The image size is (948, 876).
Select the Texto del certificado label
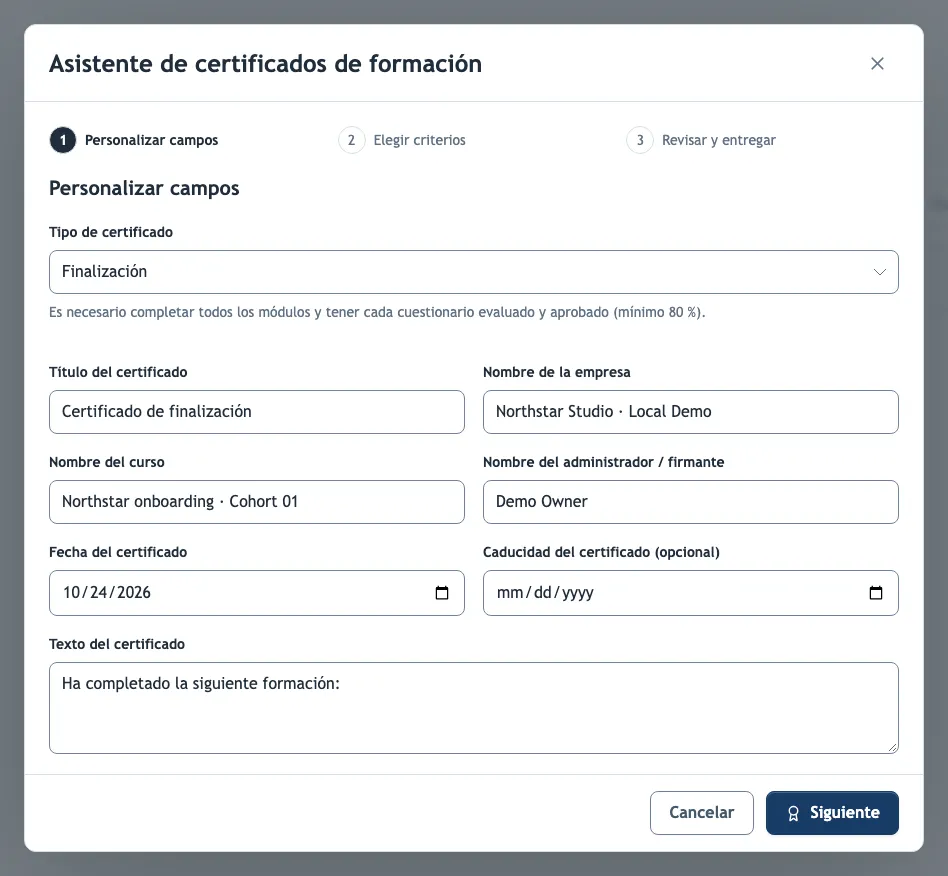(117, 644)
